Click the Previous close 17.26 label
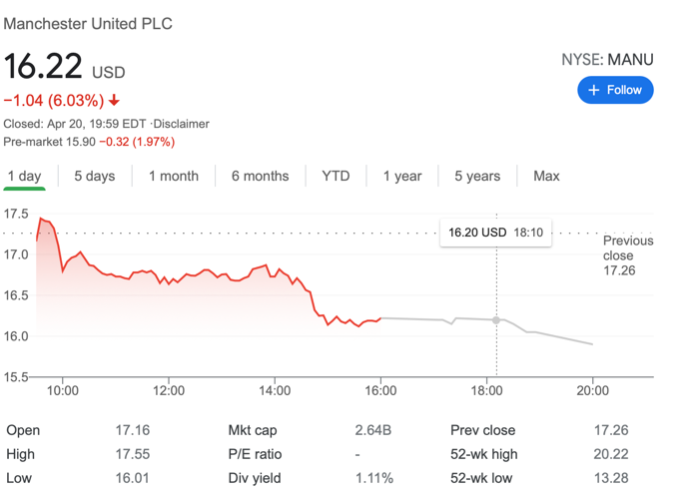 click(x=628, y=255)
